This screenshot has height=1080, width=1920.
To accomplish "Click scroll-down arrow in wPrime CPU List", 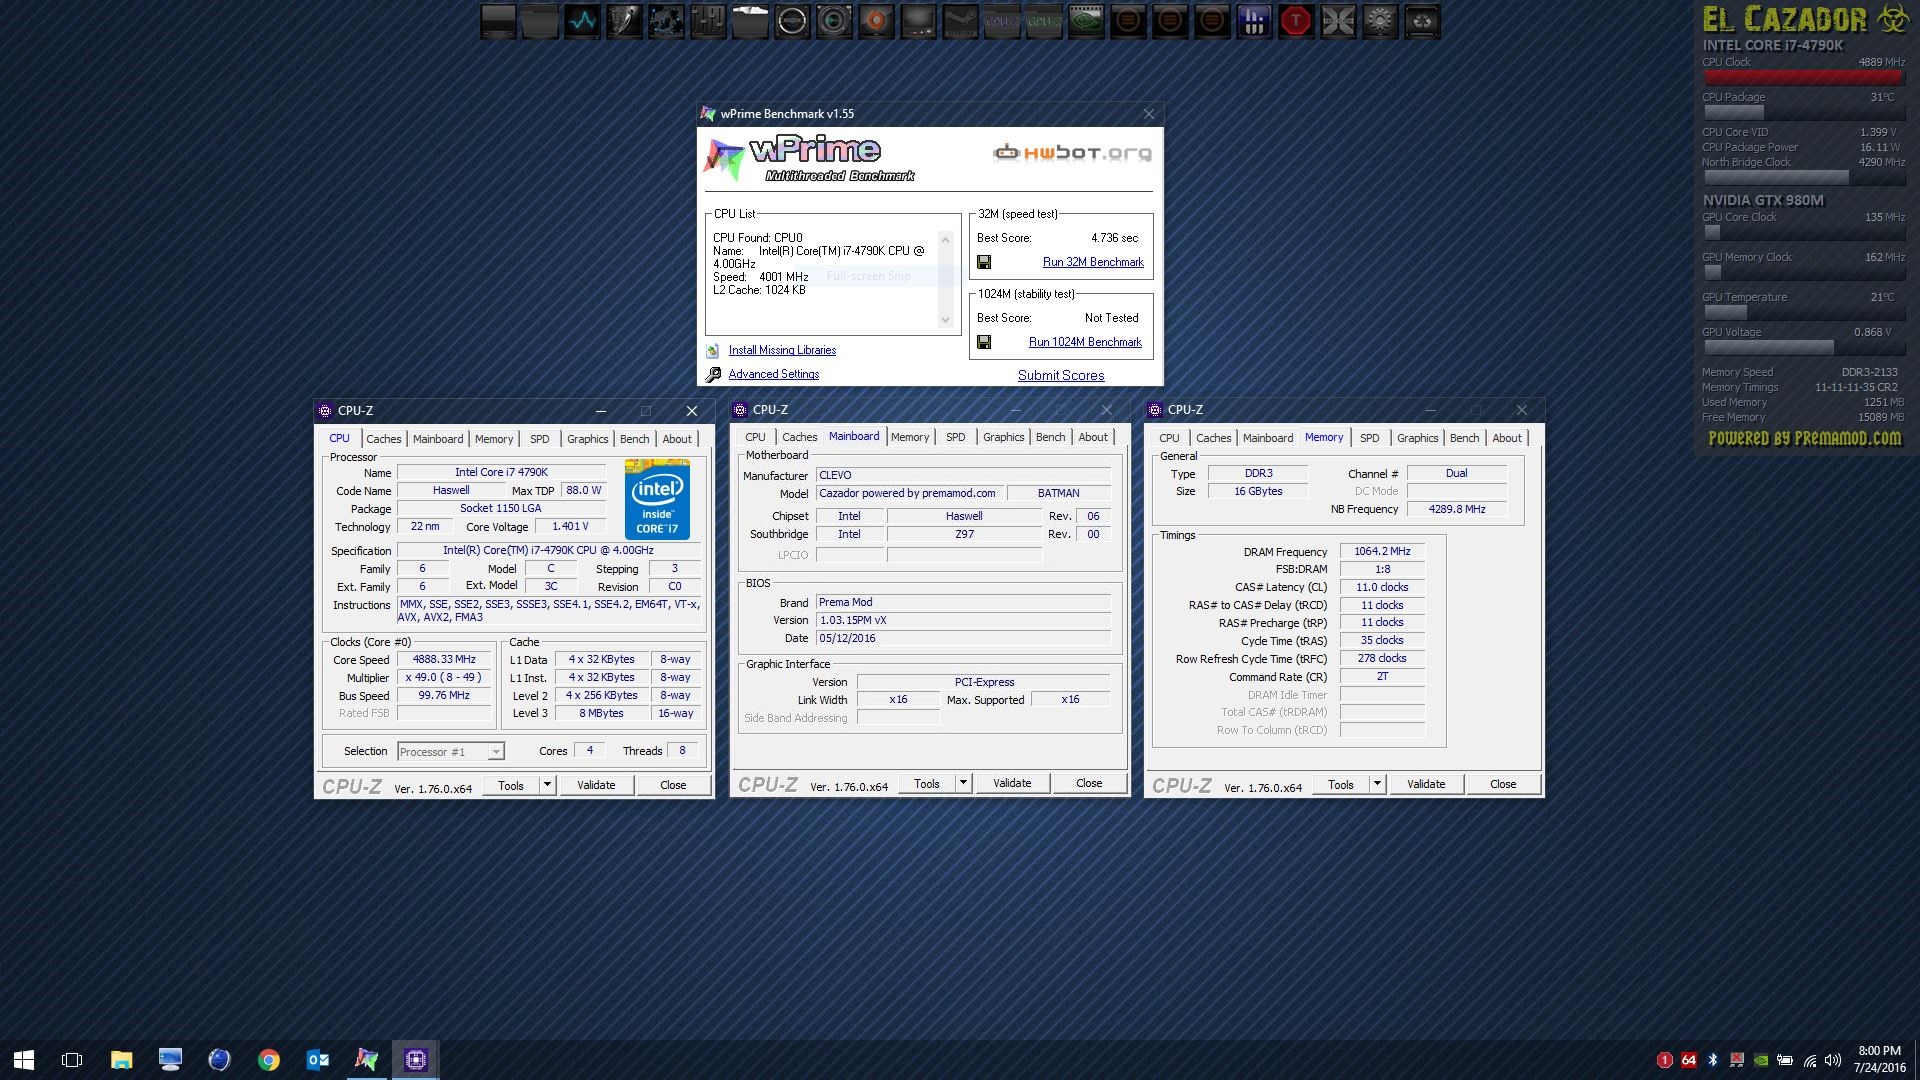I will click(x=945, y=320).
